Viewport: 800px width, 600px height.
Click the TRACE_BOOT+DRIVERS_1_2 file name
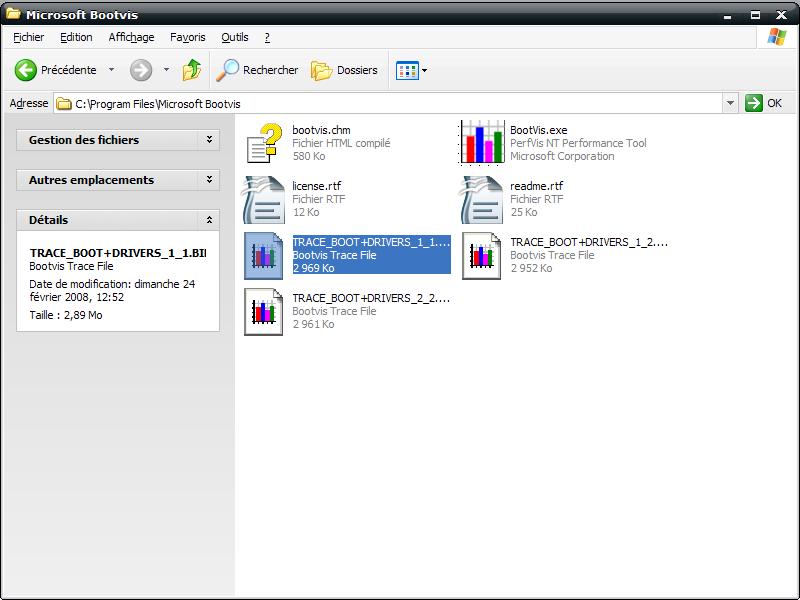pyautogui.click(x=589, y=242)
